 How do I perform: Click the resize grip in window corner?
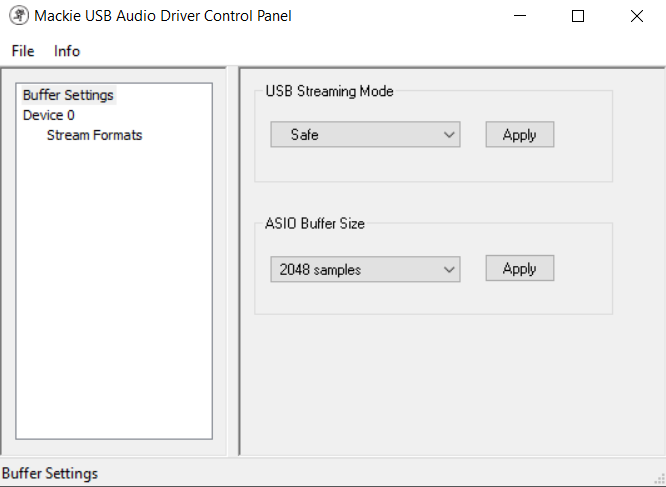660,481
